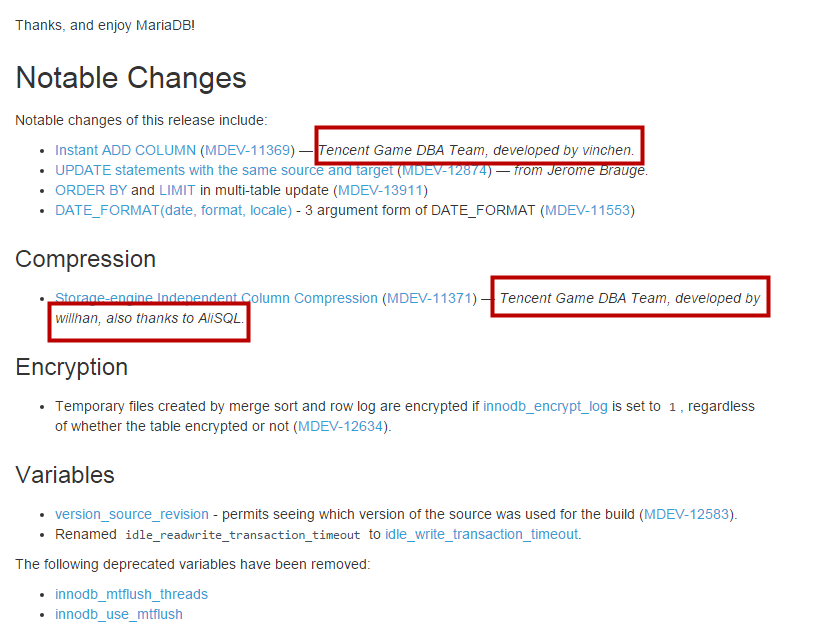This screenshot has width=822, height=629.
Task: Click the Compression section heading
Action: coord(85,259)
